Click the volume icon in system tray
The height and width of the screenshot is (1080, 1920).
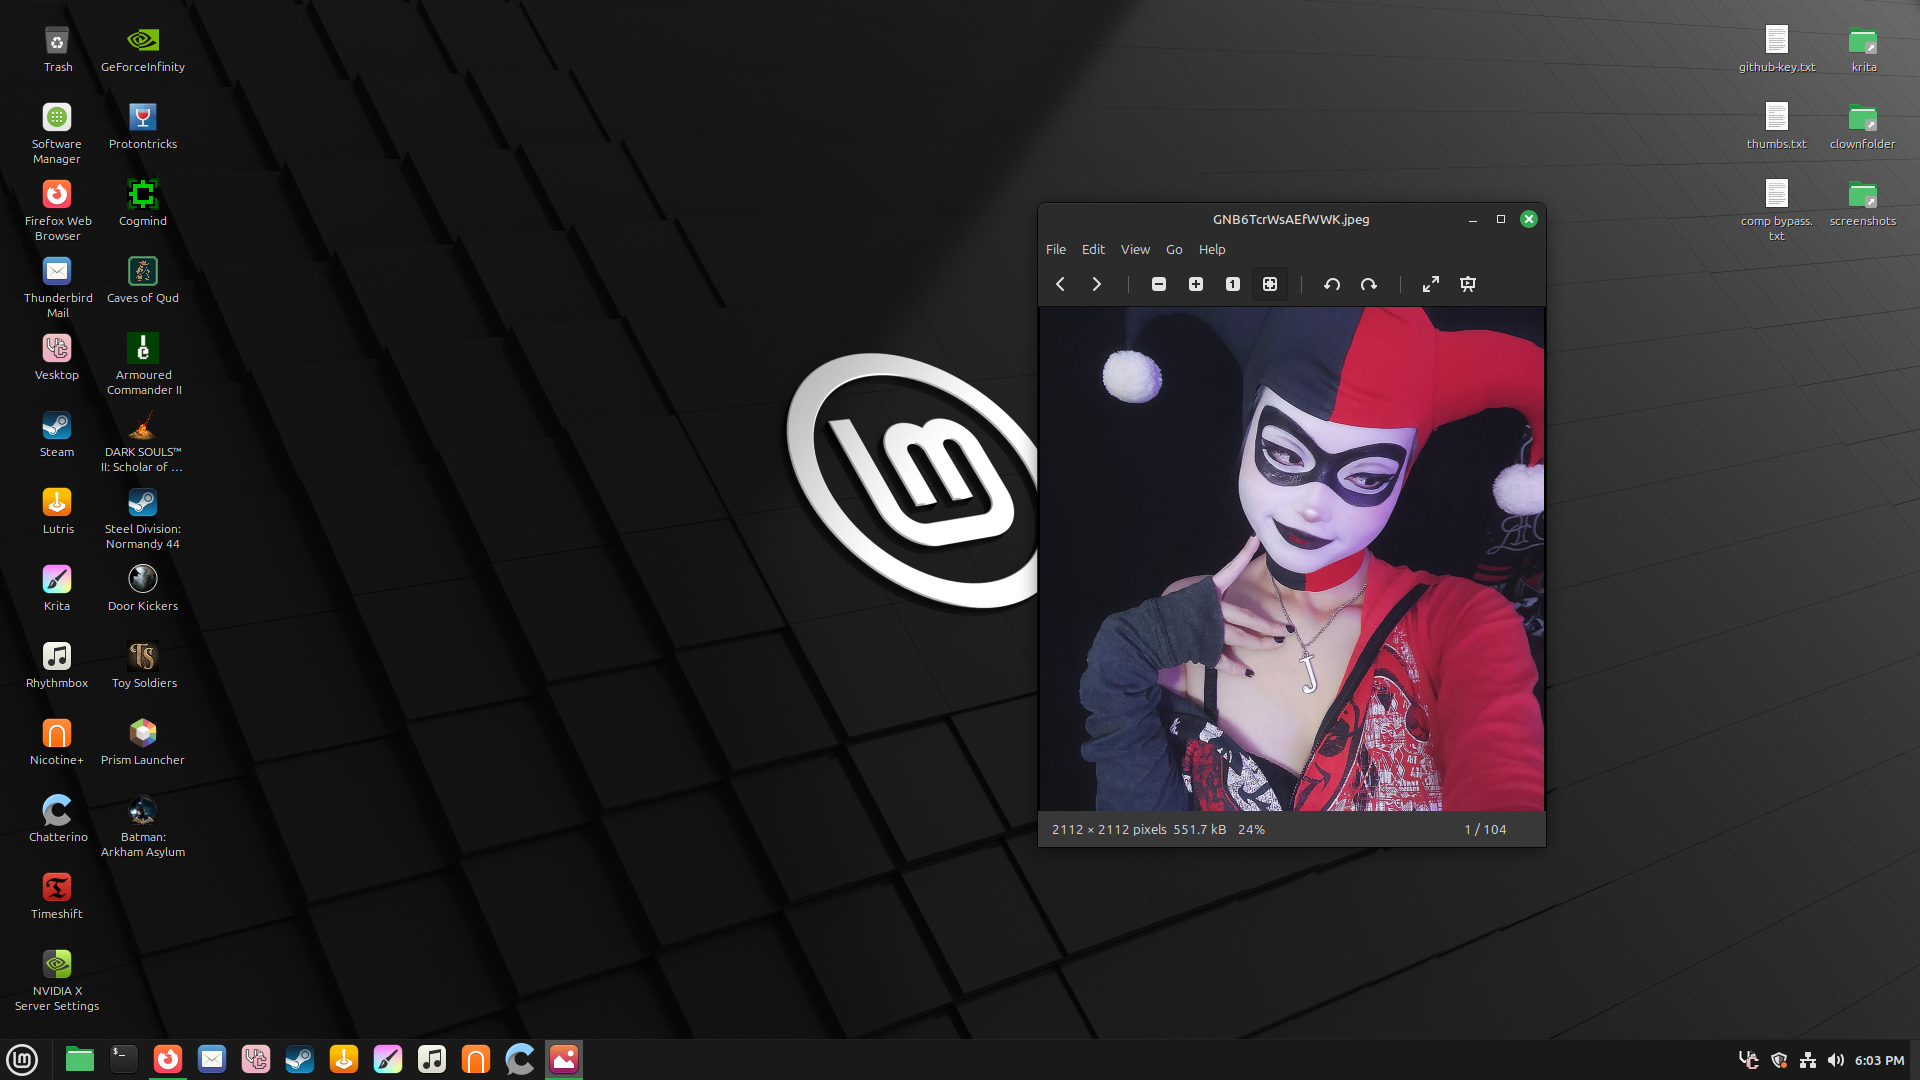1836,1060
